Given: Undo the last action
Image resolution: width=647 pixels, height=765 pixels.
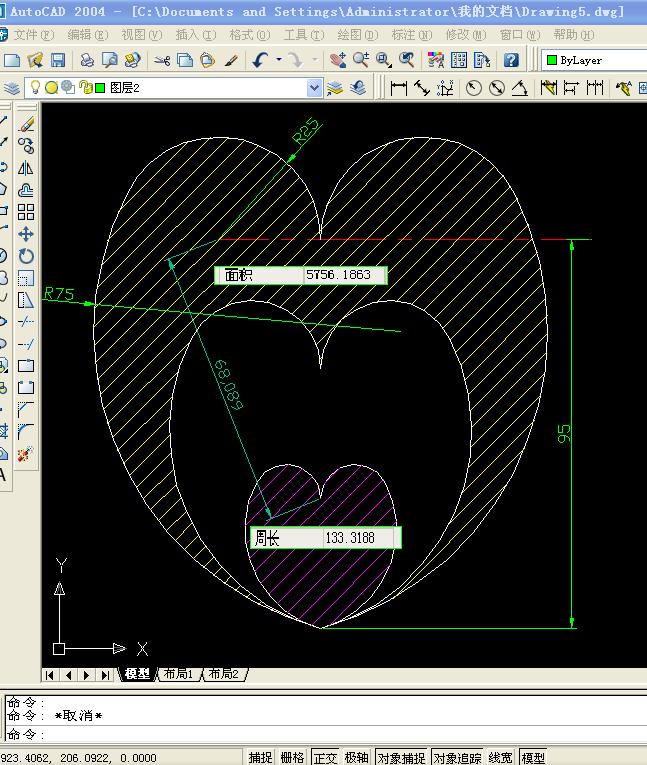Looking at the screenshot, I should pos(260,60).
